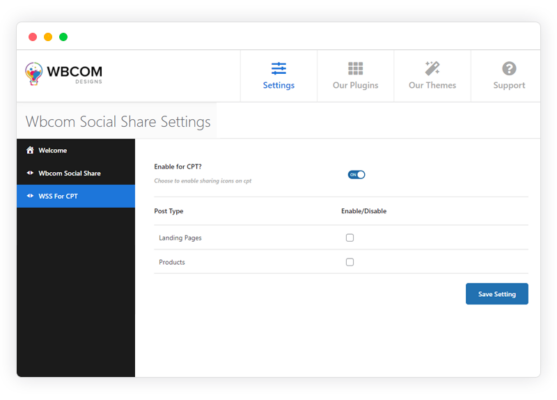
Task: Click the eye icon beside Wbcom Social Share
Action: (x=30, y=173)
